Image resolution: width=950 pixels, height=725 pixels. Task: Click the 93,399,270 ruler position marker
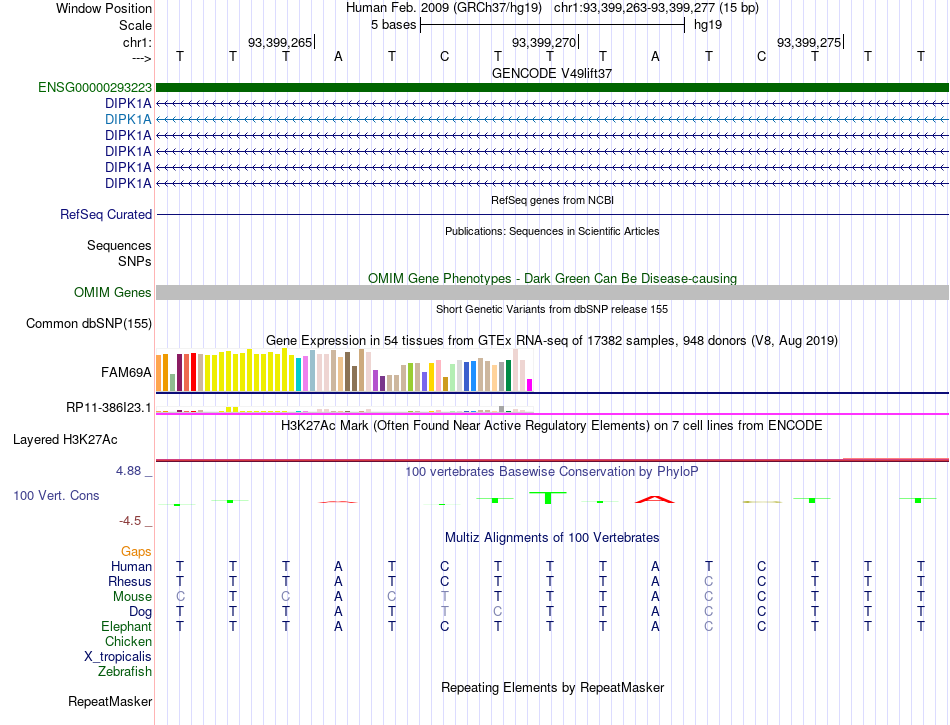(x=545, y=42)
